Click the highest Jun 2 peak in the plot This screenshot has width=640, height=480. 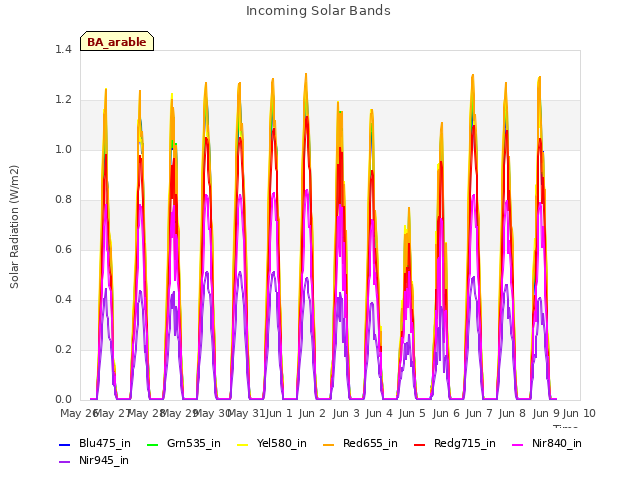306,74
